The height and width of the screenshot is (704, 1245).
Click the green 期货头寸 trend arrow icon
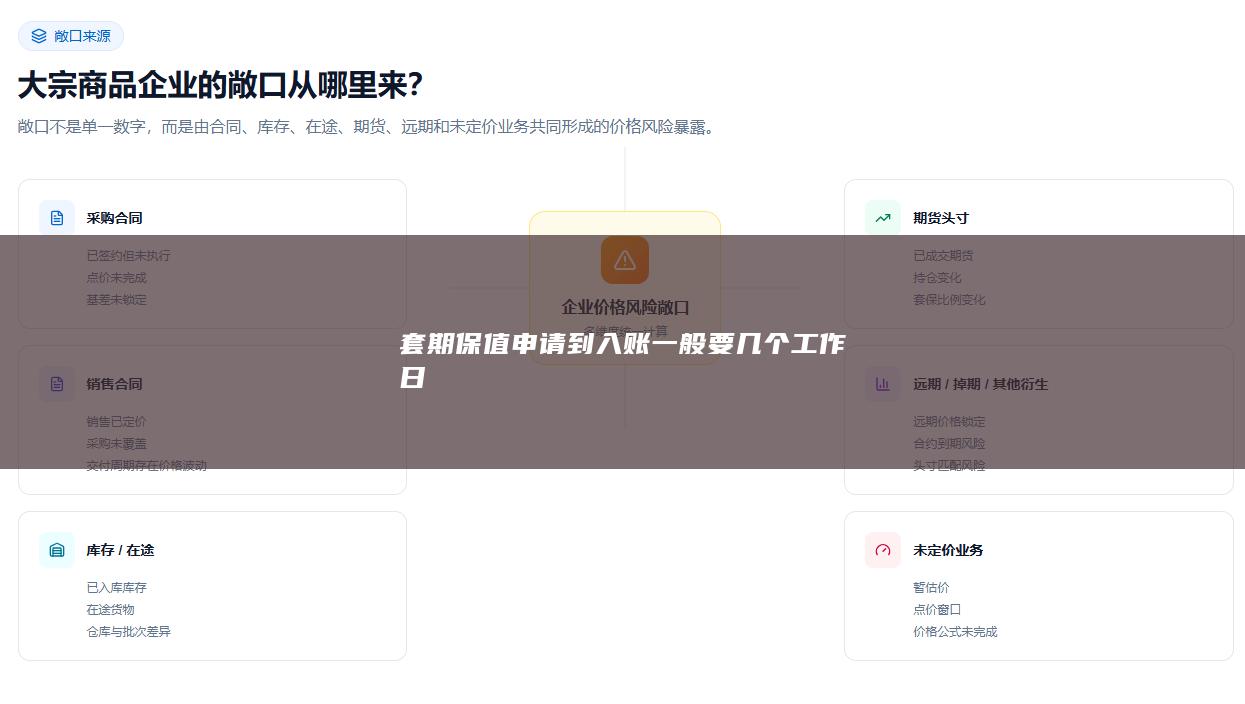point(883,218)
